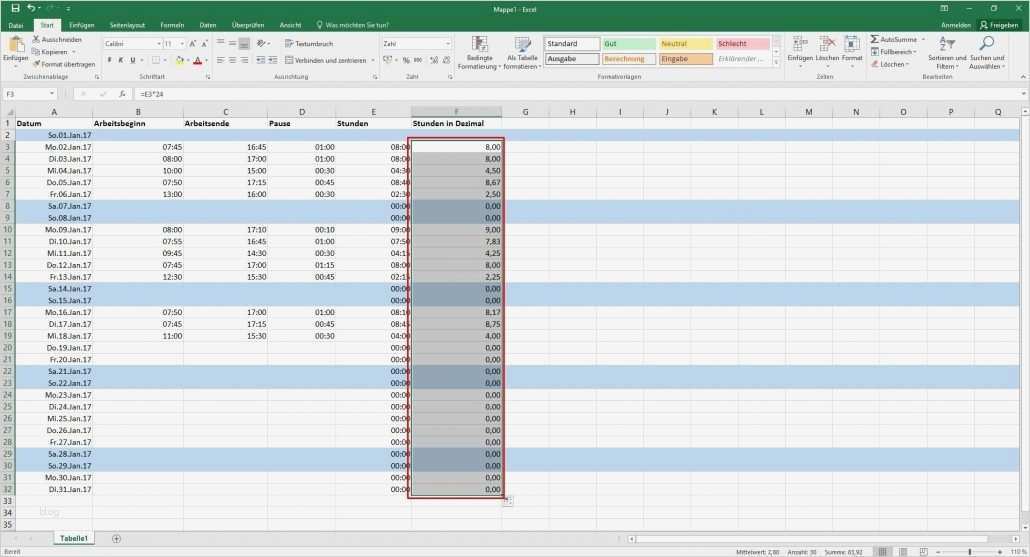
Task: Click the Freigeben share button
Action: tap(999, 25)
